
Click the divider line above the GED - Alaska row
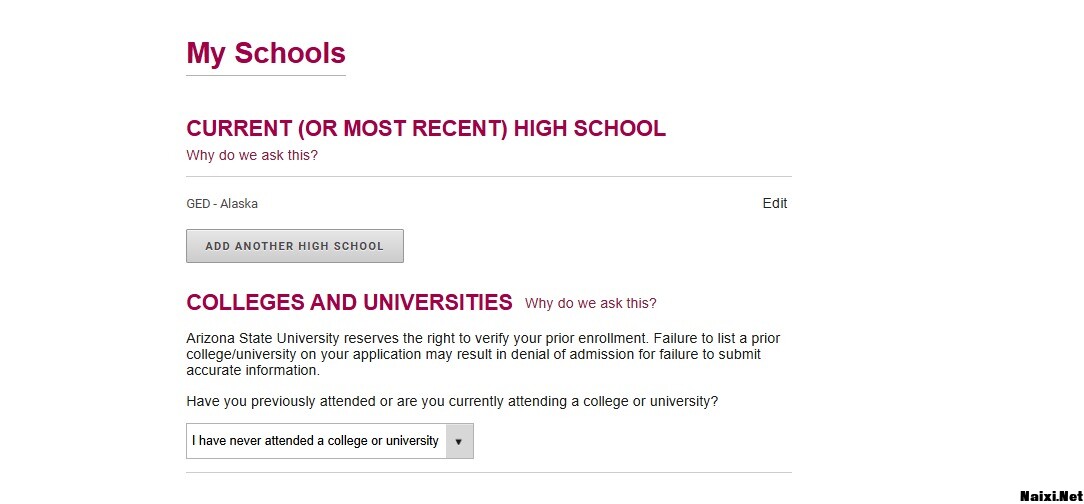click(x=488, y=177)
